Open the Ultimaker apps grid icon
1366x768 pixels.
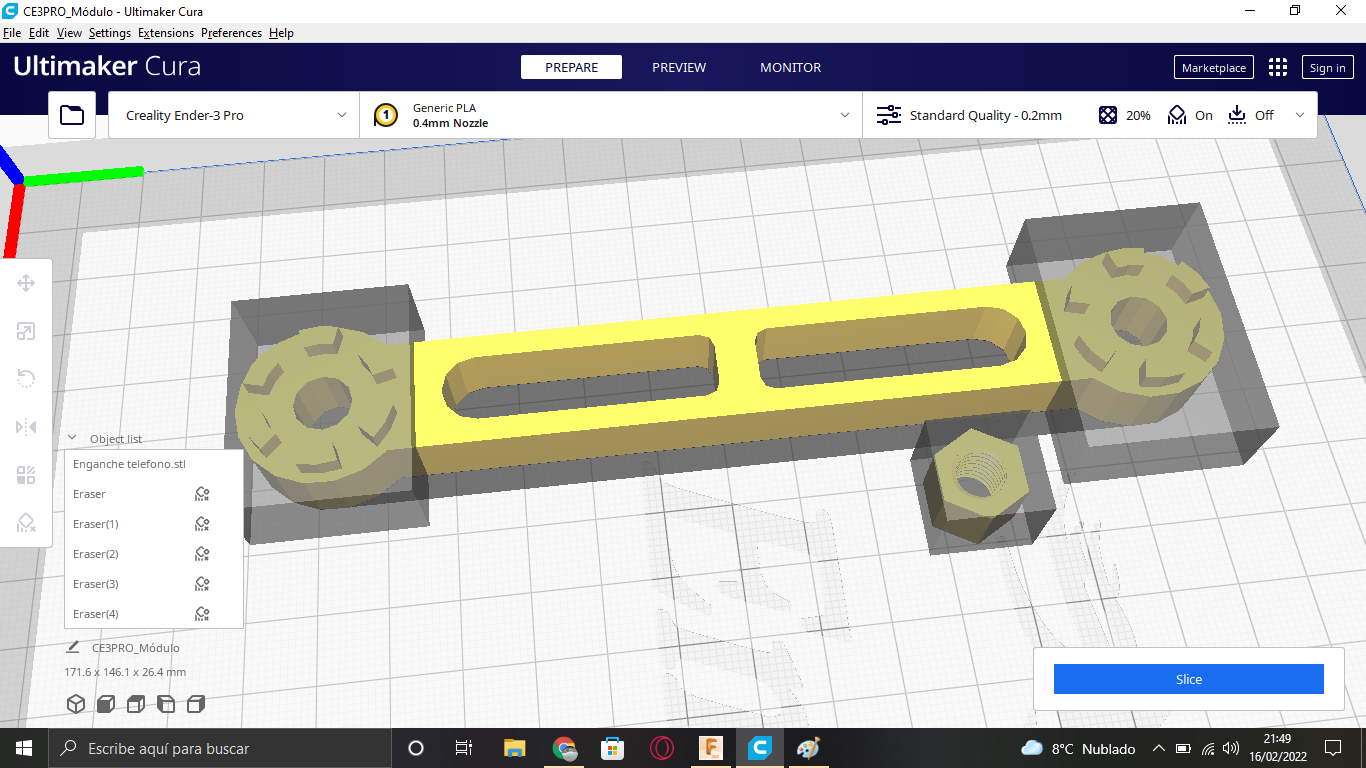[x=1278, y=67]
